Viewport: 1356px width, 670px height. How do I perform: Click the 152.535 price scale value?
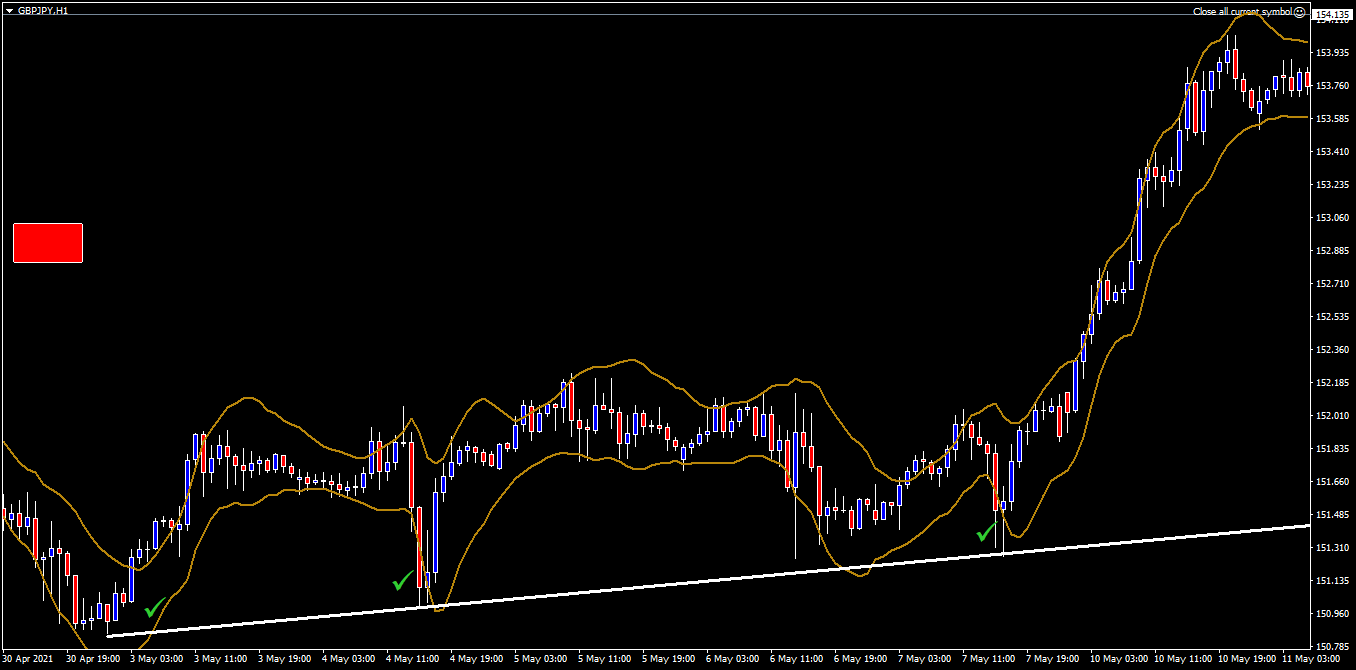(1333, 316)
